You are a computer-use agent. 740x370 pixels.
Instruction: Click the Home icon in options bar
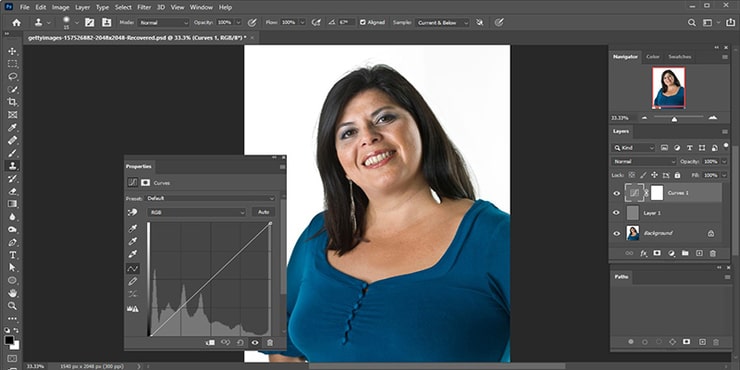pyautogui.click(x=16, y=22)
